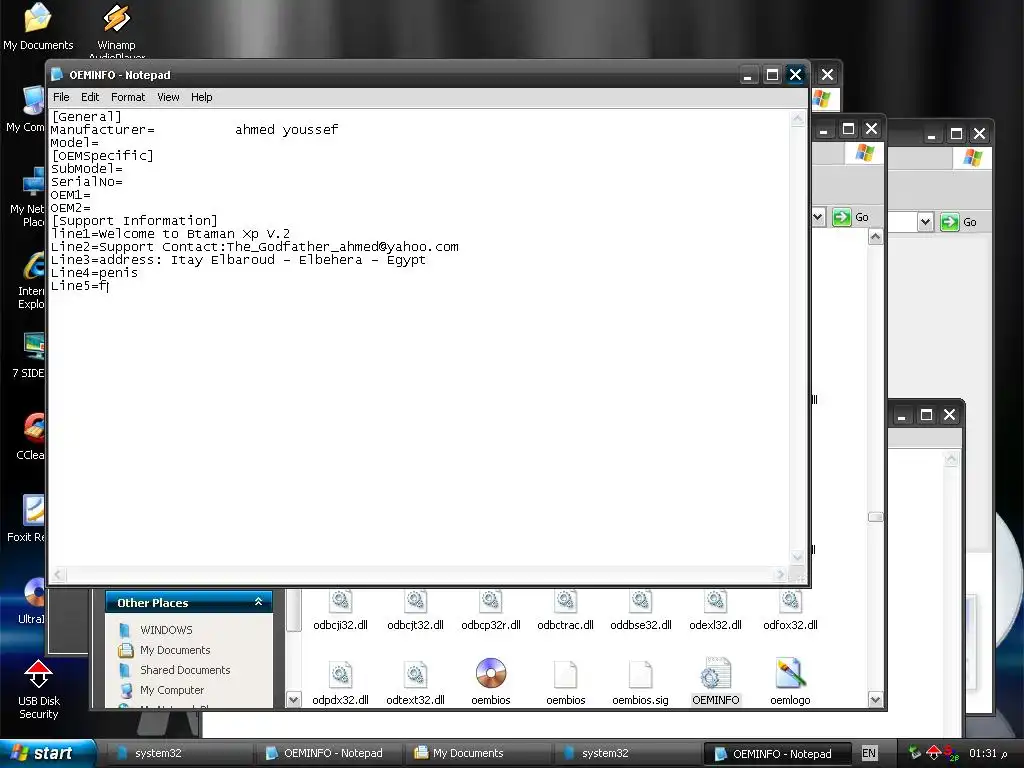This screenshot has height=768, width=1024.
Task: Click the Start button
Action: coord(48,753)
